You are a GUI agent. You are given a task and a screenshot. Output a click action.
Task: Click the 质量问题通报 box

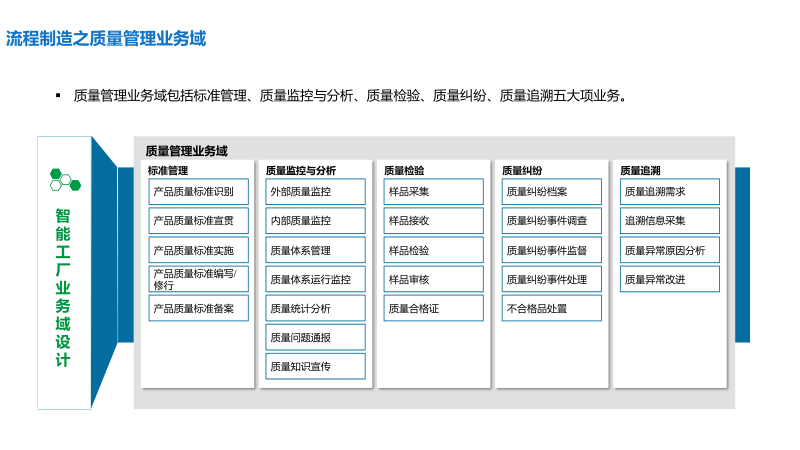tap(315, 337)
